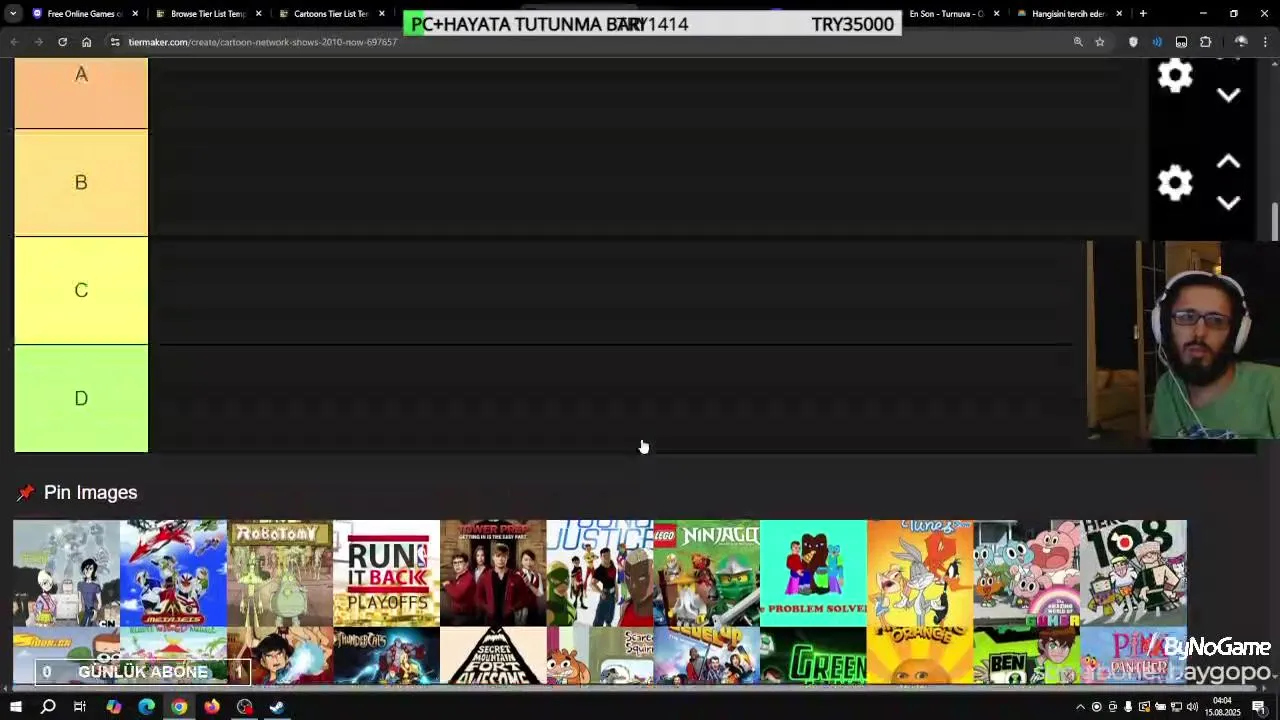Pick the Ben 10 show image
The width and height of the screenshot is (1280, 720).
click(1027, 656)
